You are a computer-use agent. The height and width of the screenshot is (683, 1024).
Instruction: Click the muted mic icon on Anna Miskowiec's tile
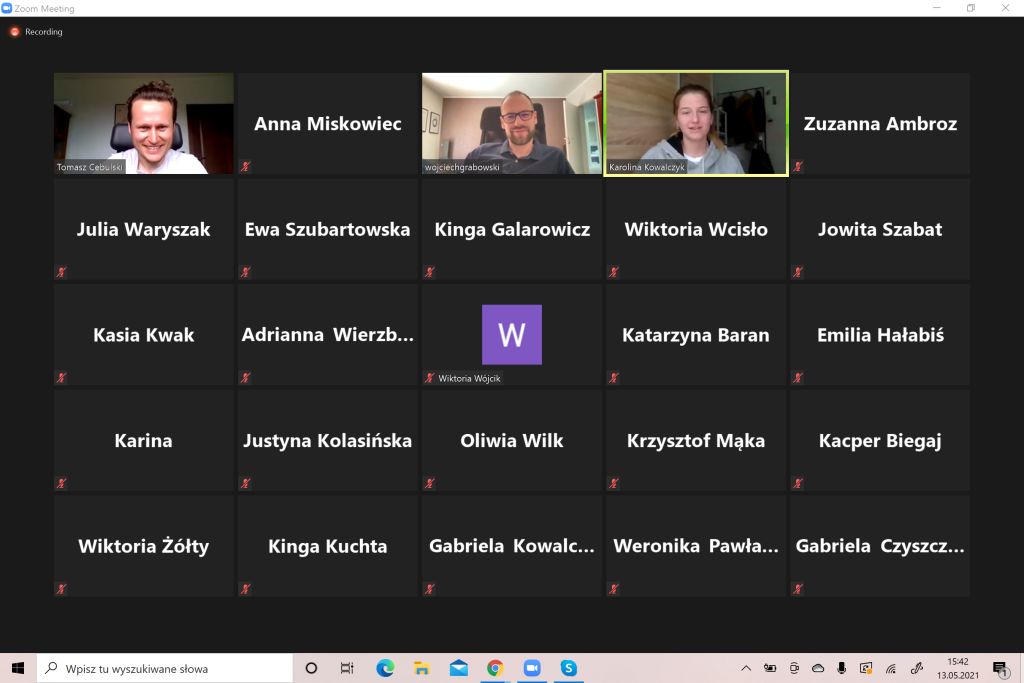(245, 167)
